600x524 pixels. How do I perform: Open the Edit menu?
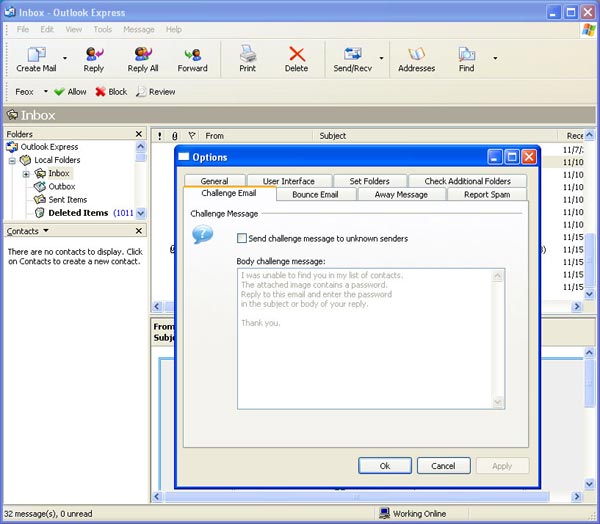pos(47,29)
